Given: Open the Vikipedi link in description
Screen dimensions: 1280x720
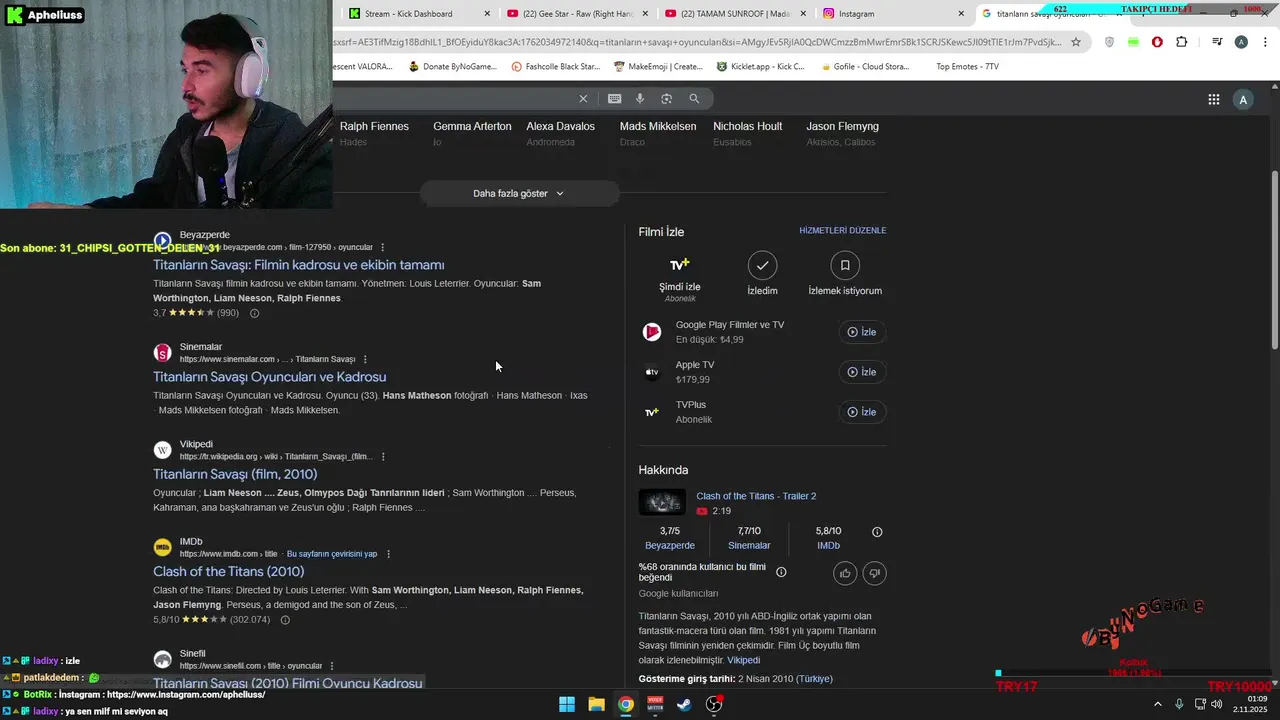Looking at the screenshot, I should tap(743, 660).
